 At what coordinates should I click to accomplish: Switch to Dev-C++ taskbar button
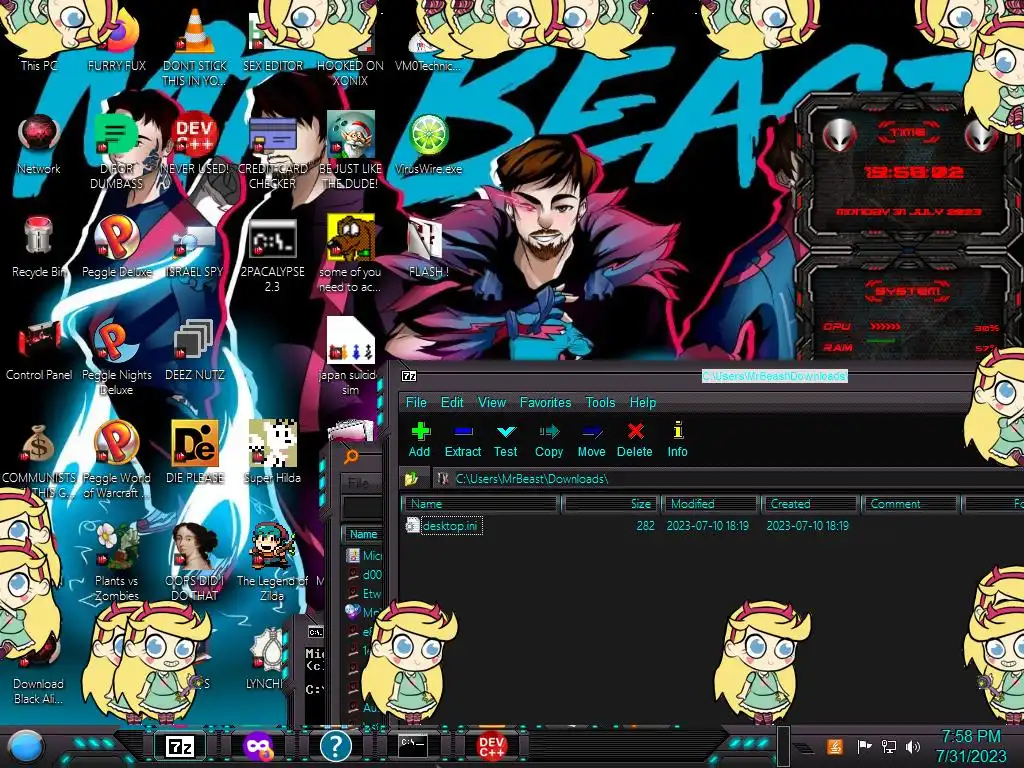click(491, 746)
